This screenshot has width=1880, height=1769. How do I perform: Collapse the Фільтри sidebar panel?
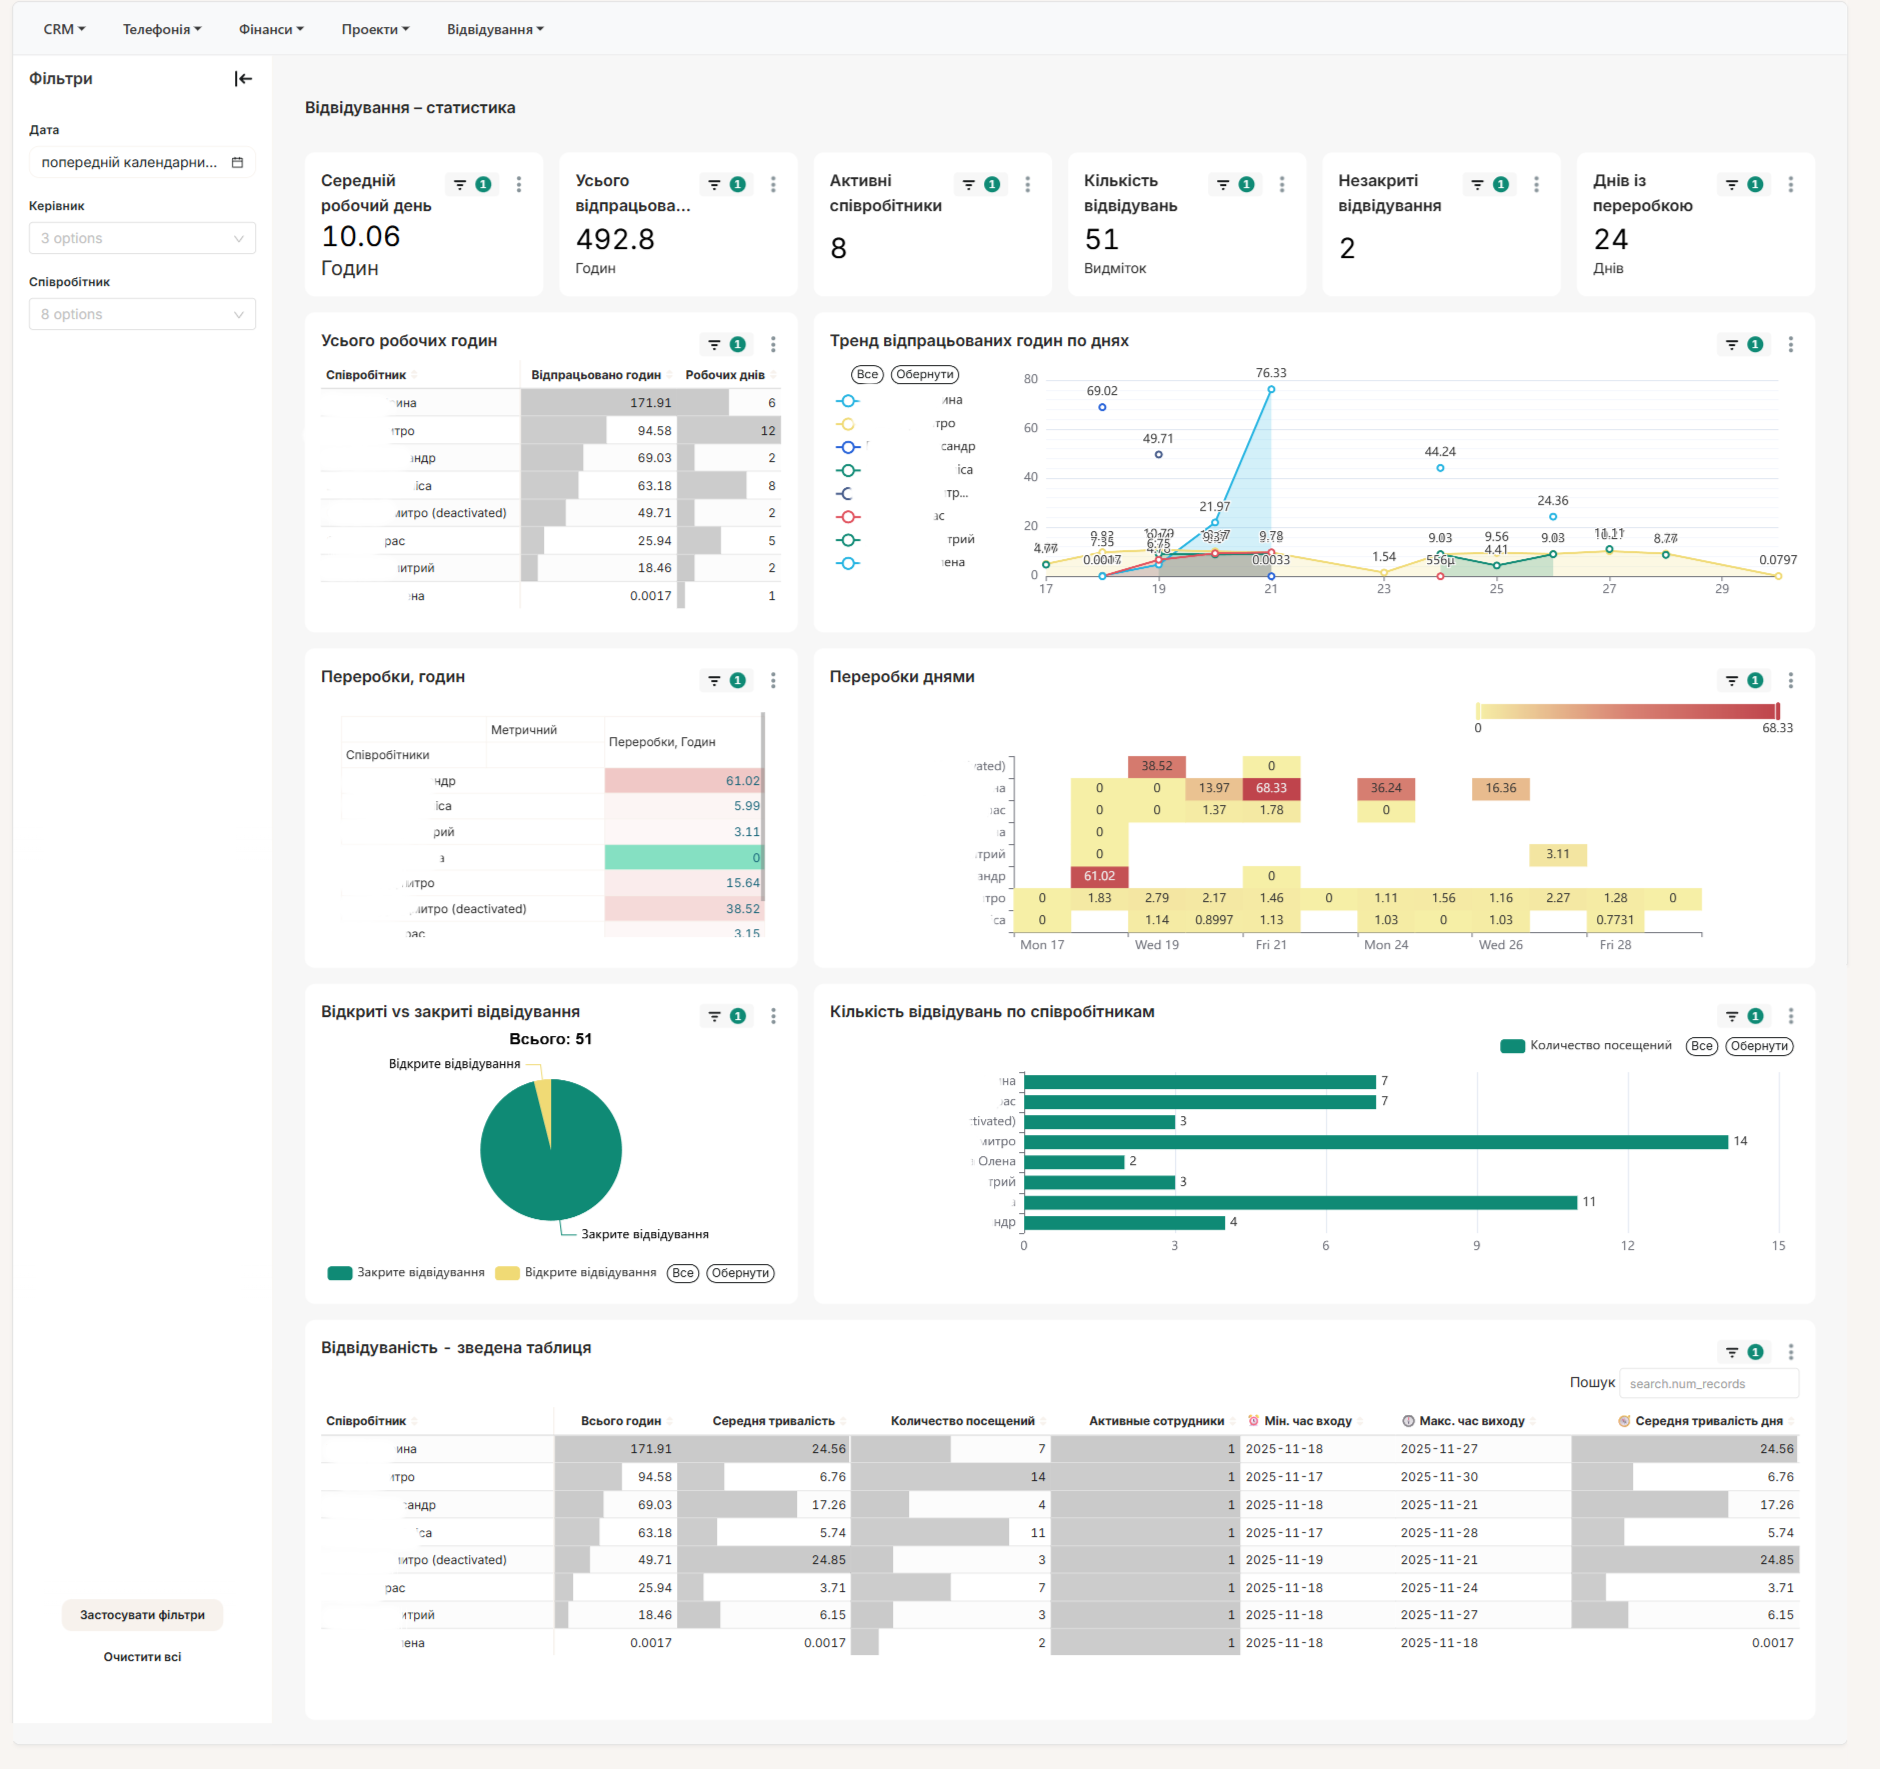[243, 79]
